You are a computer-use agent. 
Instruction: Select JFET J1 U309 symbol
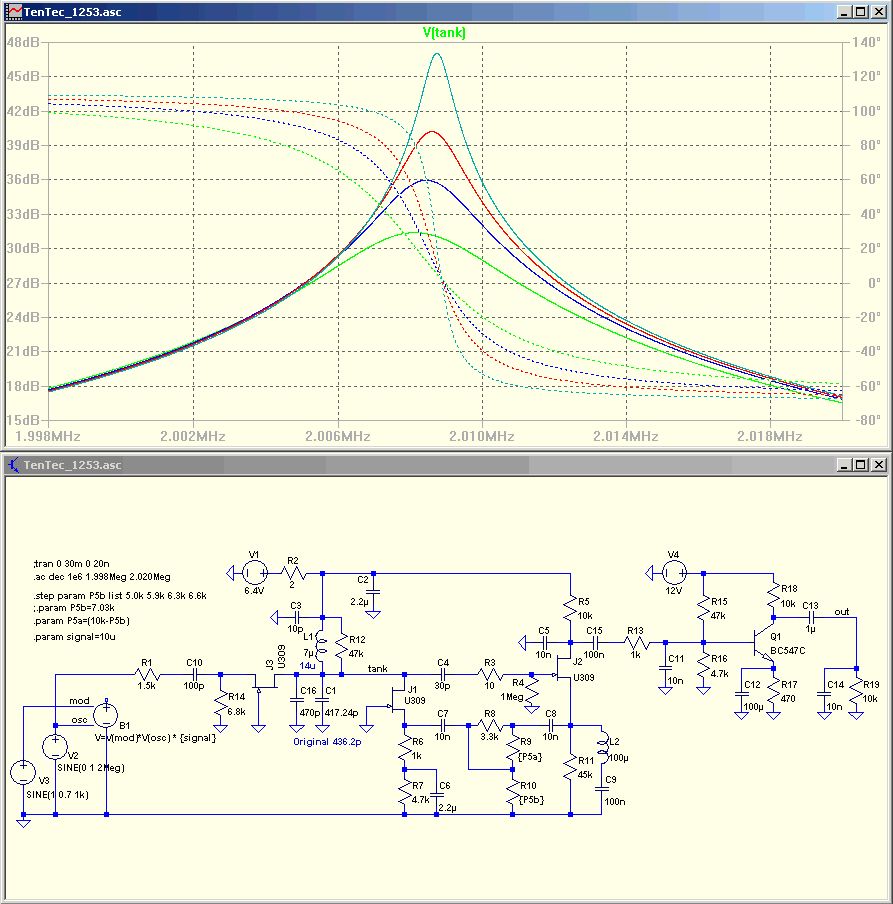[398, 700]
